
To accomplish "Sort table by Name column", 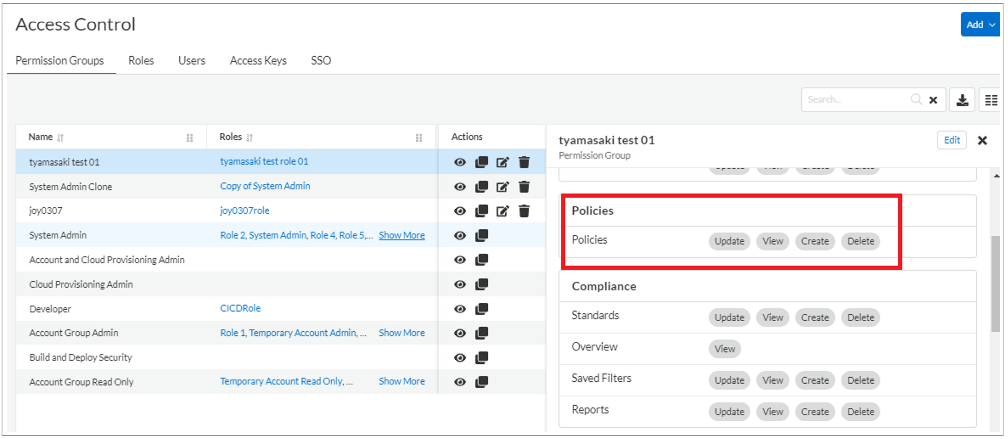I will tap(60, 137).
